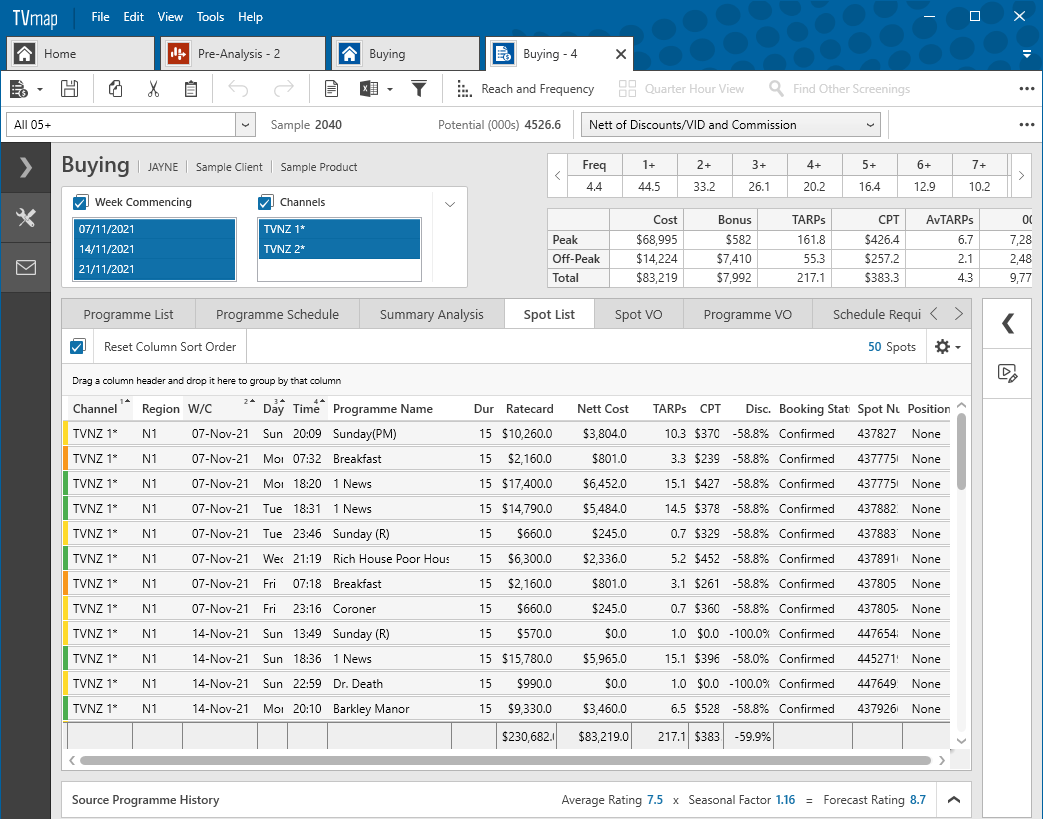This screenshot has height=819, width=1043.
Task: Toggle Week Commencing checkbox
Action: click(80, 202)
